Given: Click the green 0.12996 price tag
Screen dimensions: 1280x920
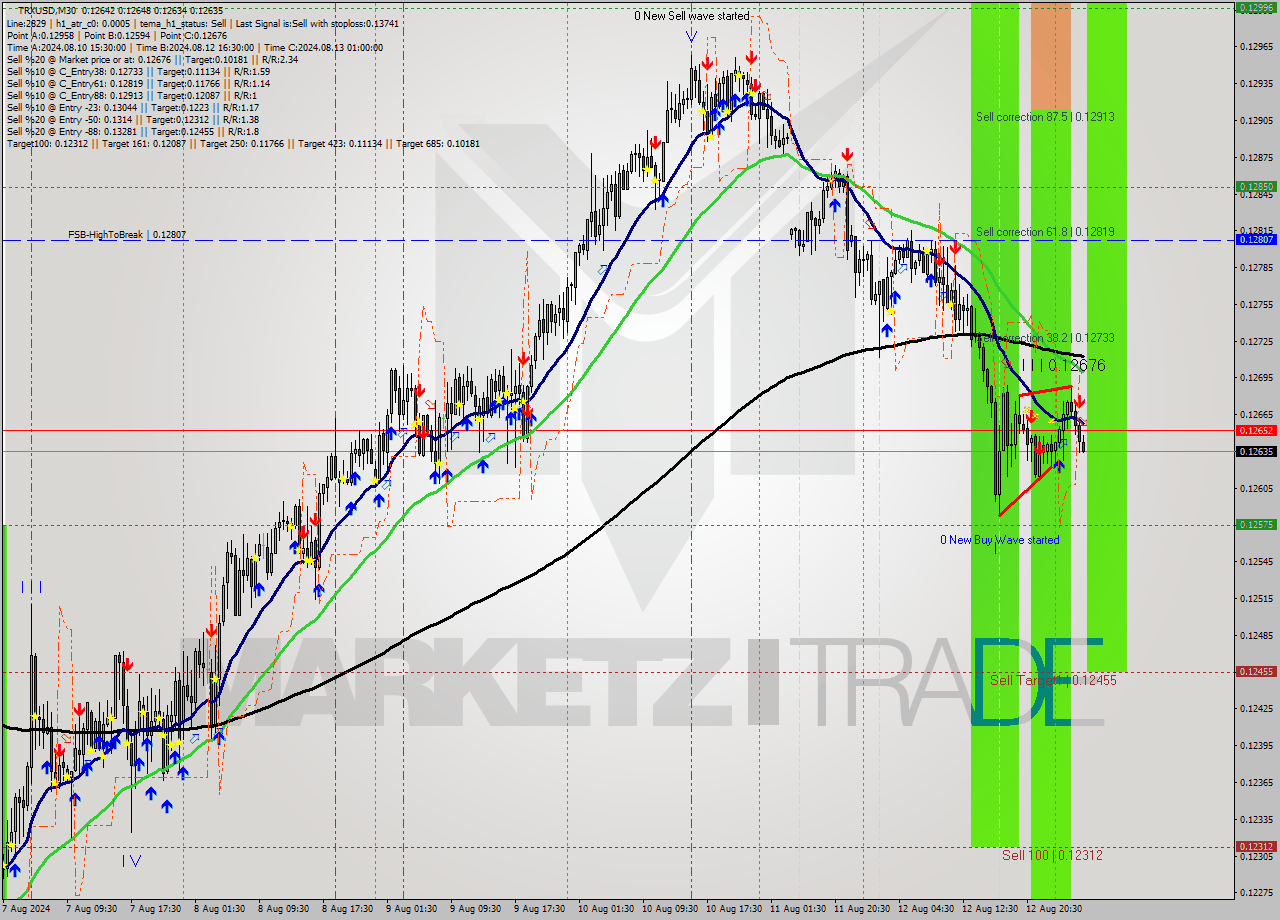Looking at the screenshot, I should (1256, 7).
